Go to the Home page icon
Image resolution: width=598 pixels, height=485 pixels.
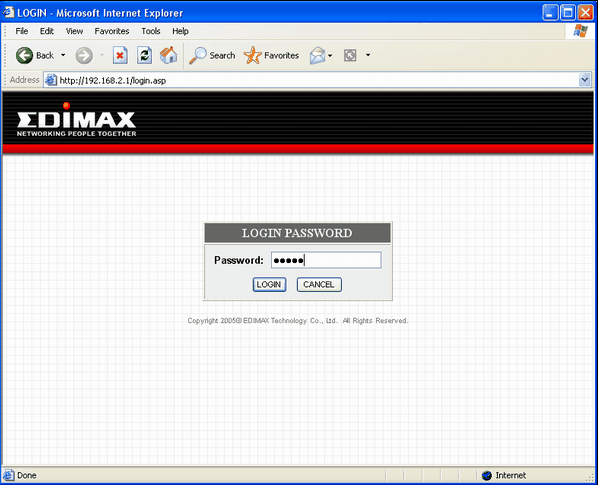pos(169,56)
